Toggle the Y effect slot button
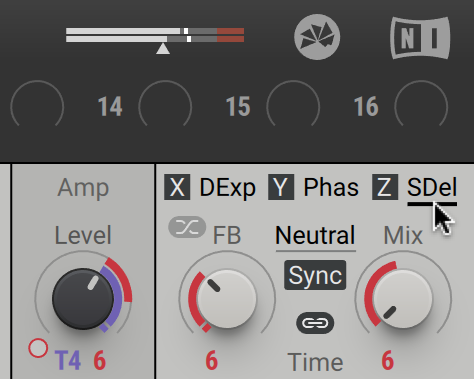 pyautogui.click(x=281, y=187)
